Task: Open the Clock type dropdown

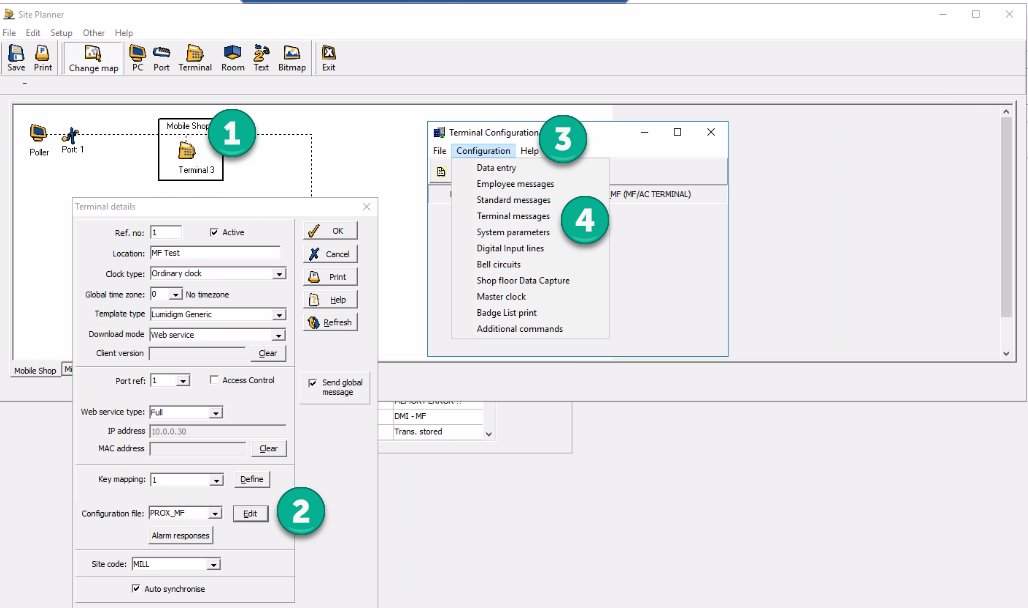Action: 279,274
